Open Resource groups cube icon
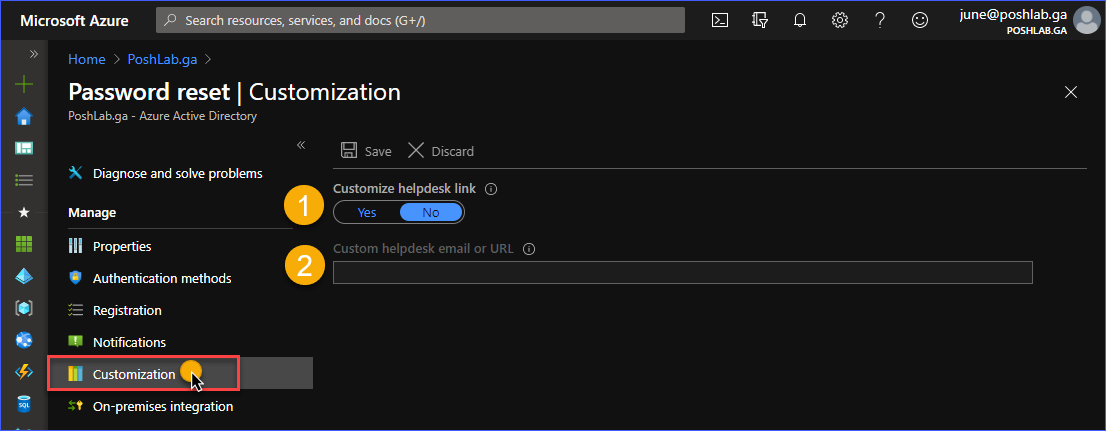Screen dimensions: 1106x431 pos(24,308)
